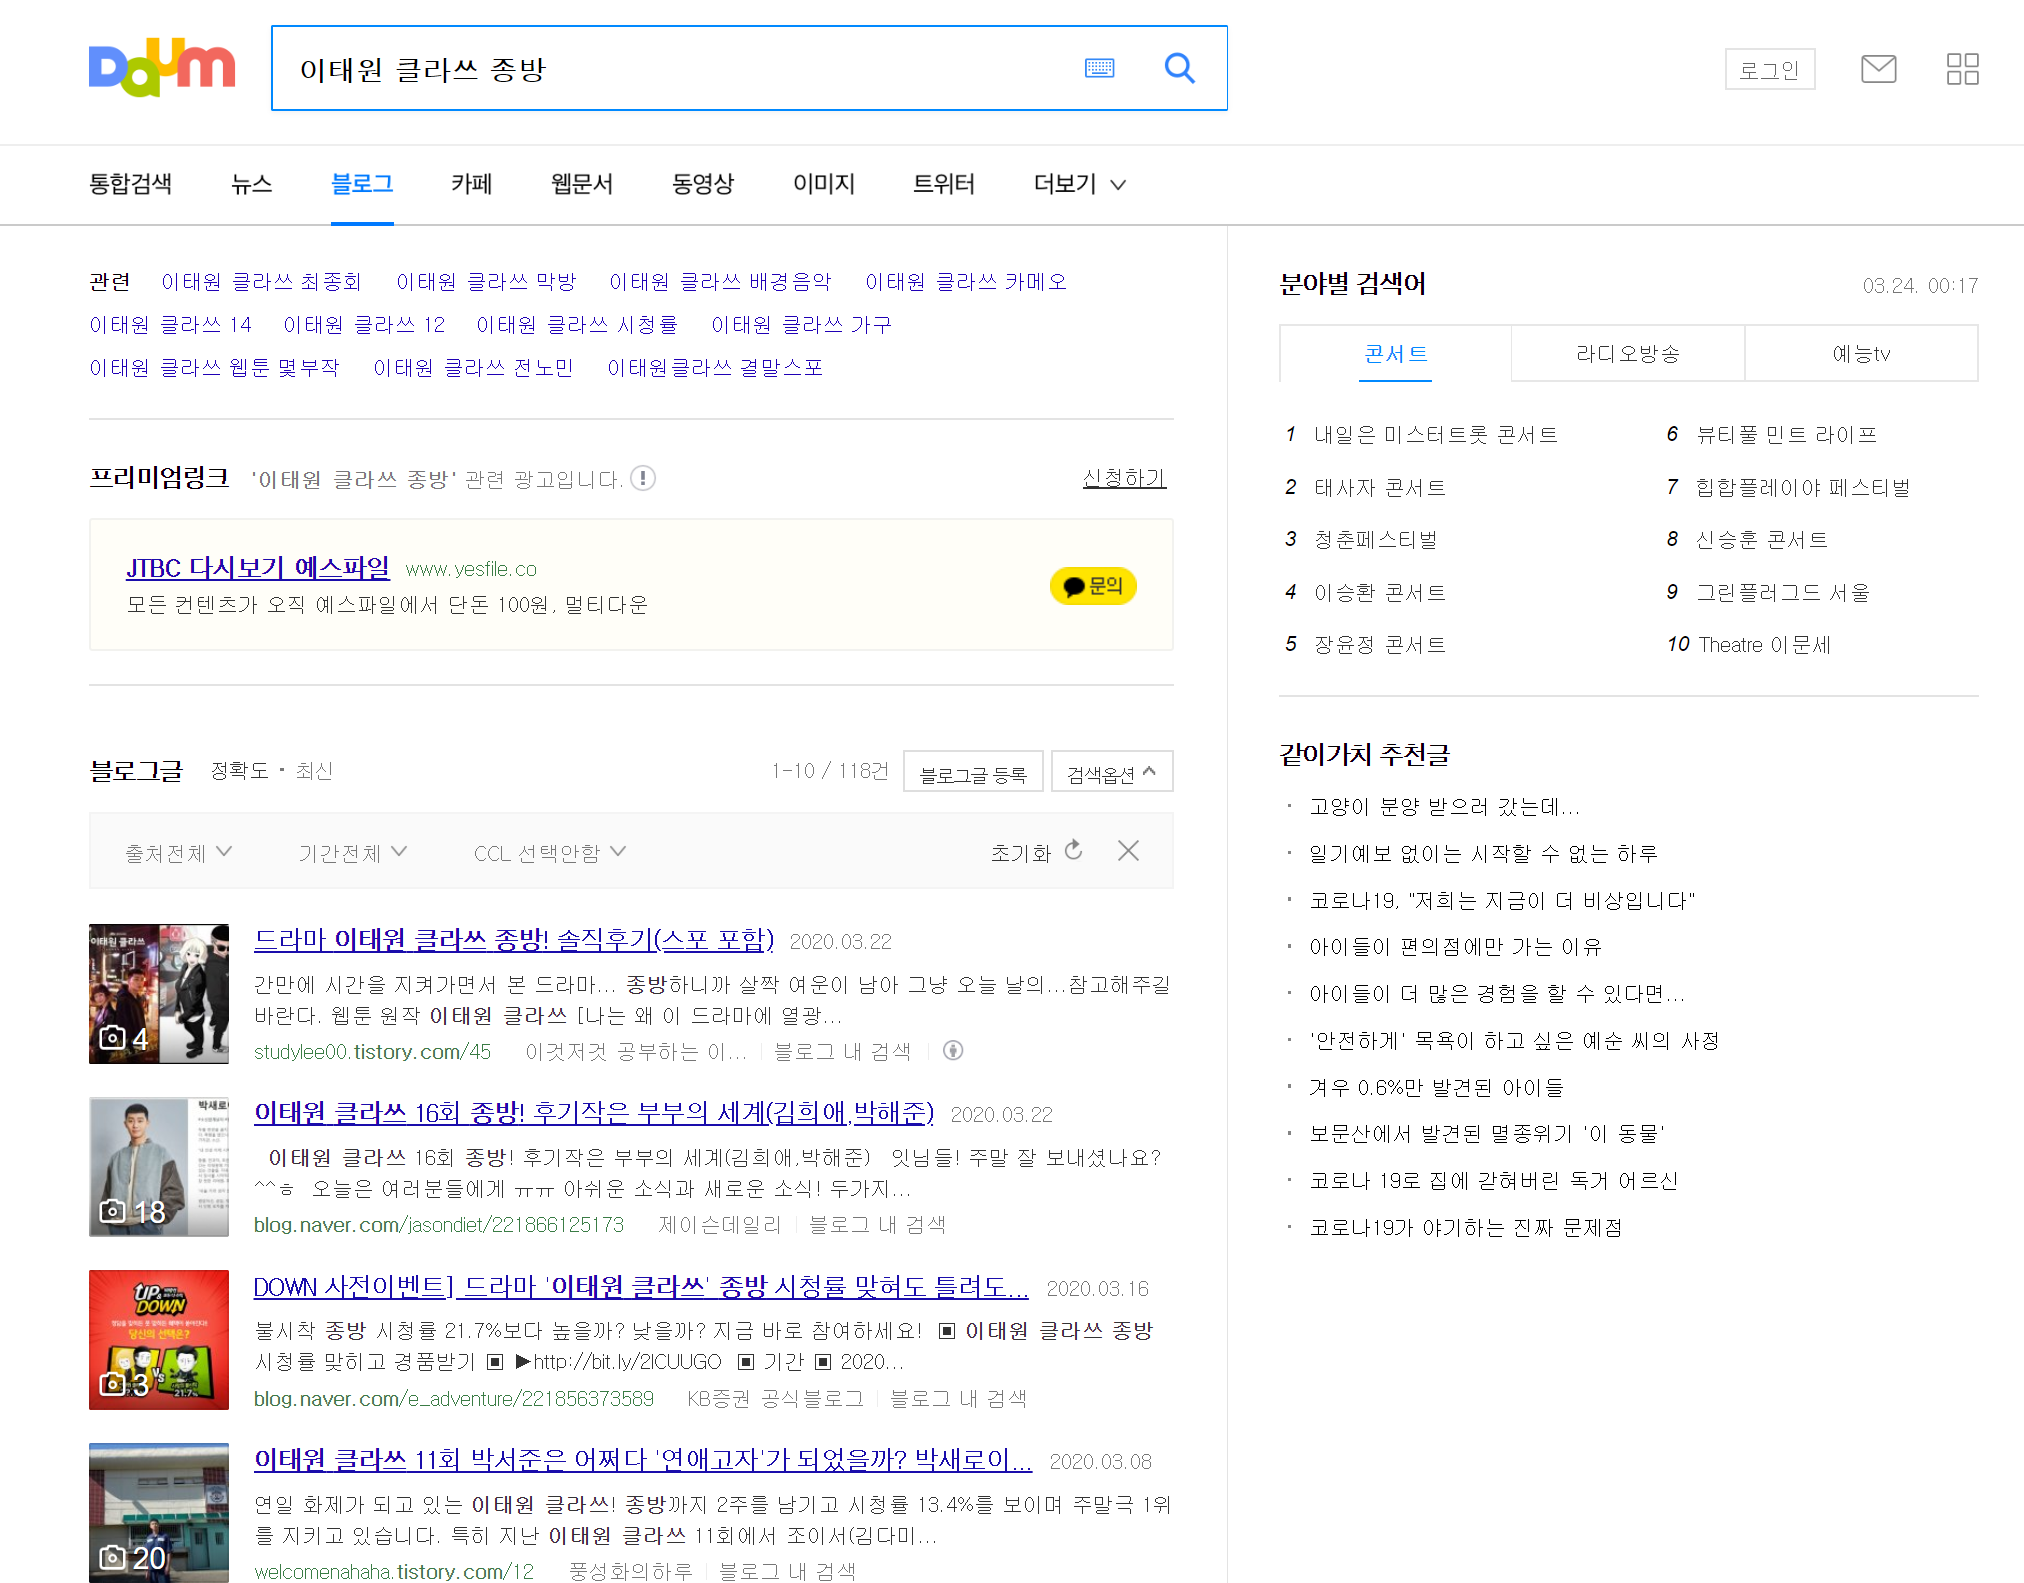Open the services grid icon
The image size is (2024, 1583).
[x=1962, y=69]
